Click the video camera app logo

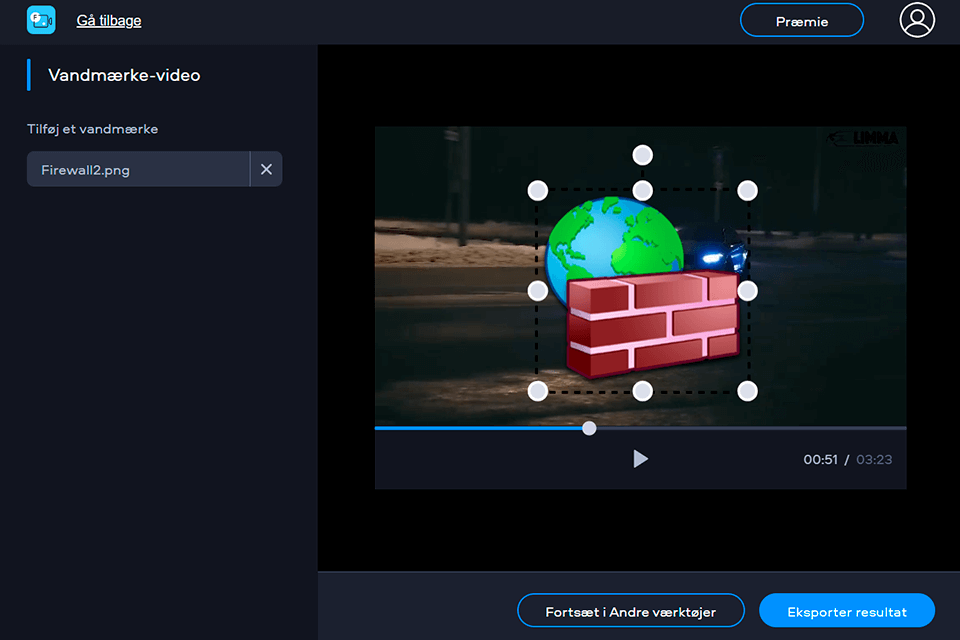40,19
